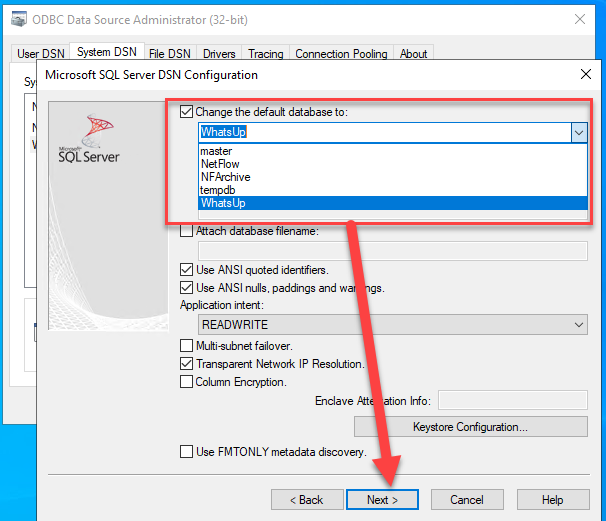
Task: Open the Drivers tab
Action: (x=219, y=54)
